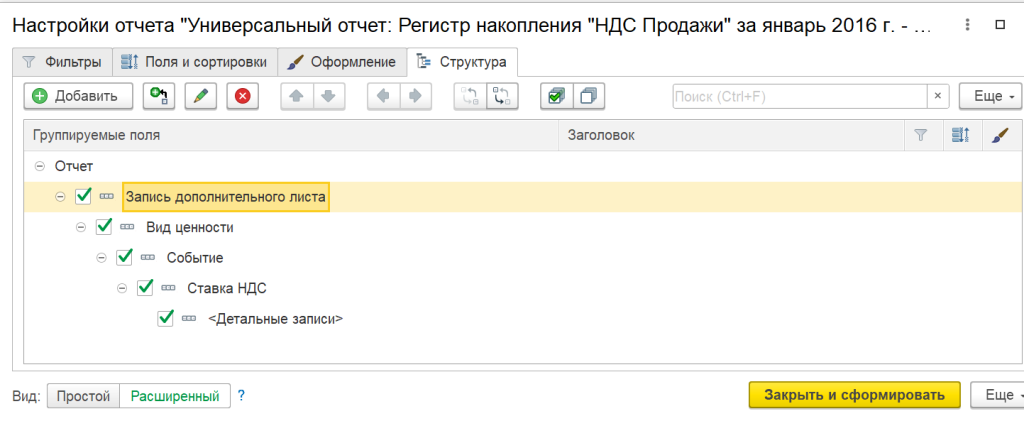The image size is (1024, 421).
Task: Maximize the settings window
Action: pyautogui.click(x=999, y=25)
